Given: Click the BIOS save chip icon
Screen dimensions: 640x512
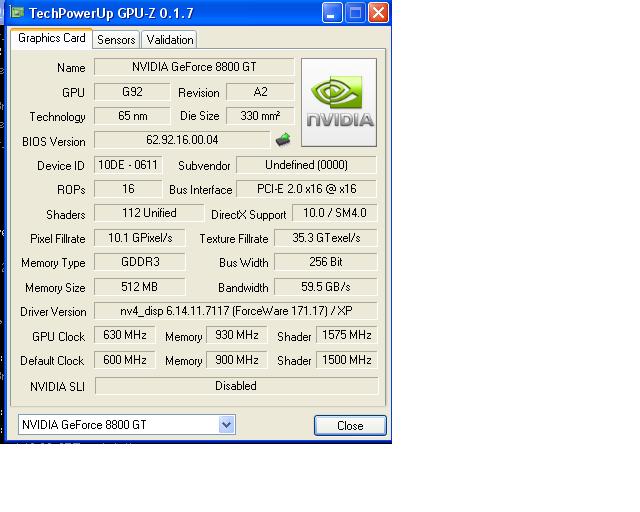Looking at the screenshot, I should [x=283, y=140].
